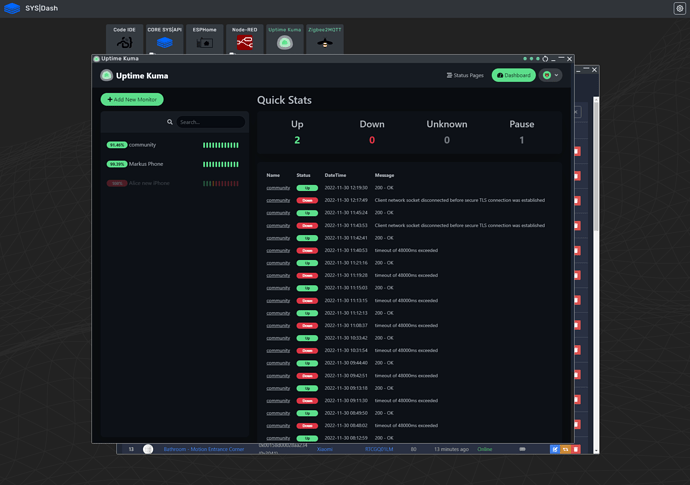Open the RTCGQ01LM model link
The width and height of the screenshot is (690, 485).
click(x=379, y=449)
